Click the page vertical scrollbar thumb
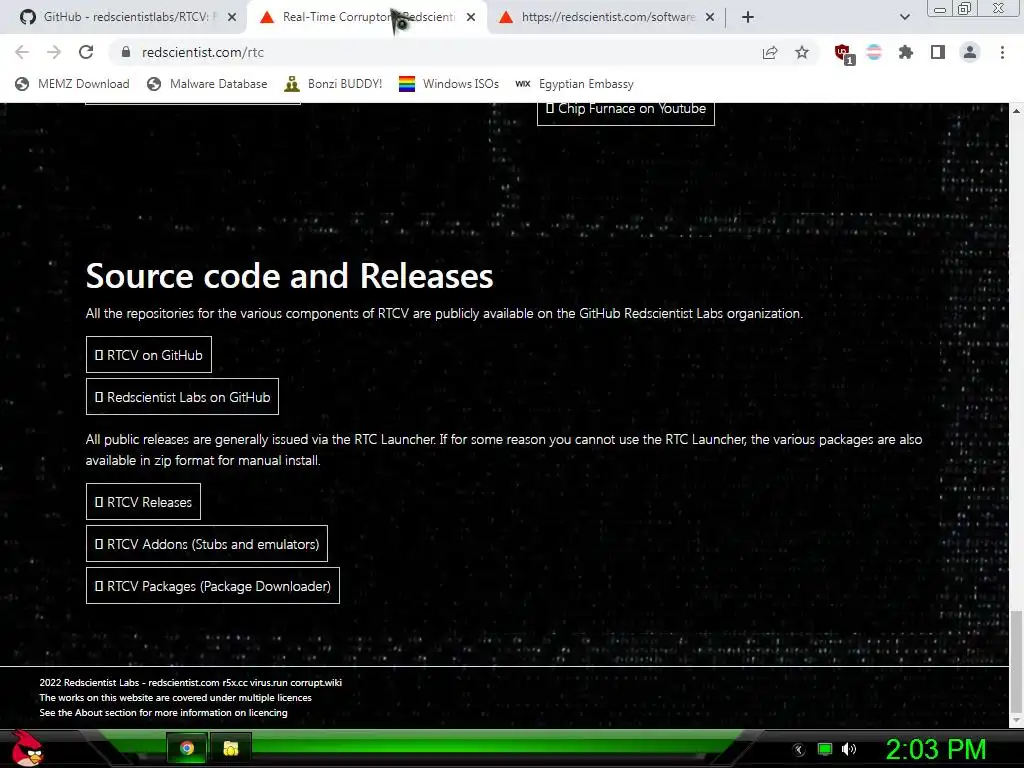The width and height of the screenshot is (1024, 768). [1016, 660]
